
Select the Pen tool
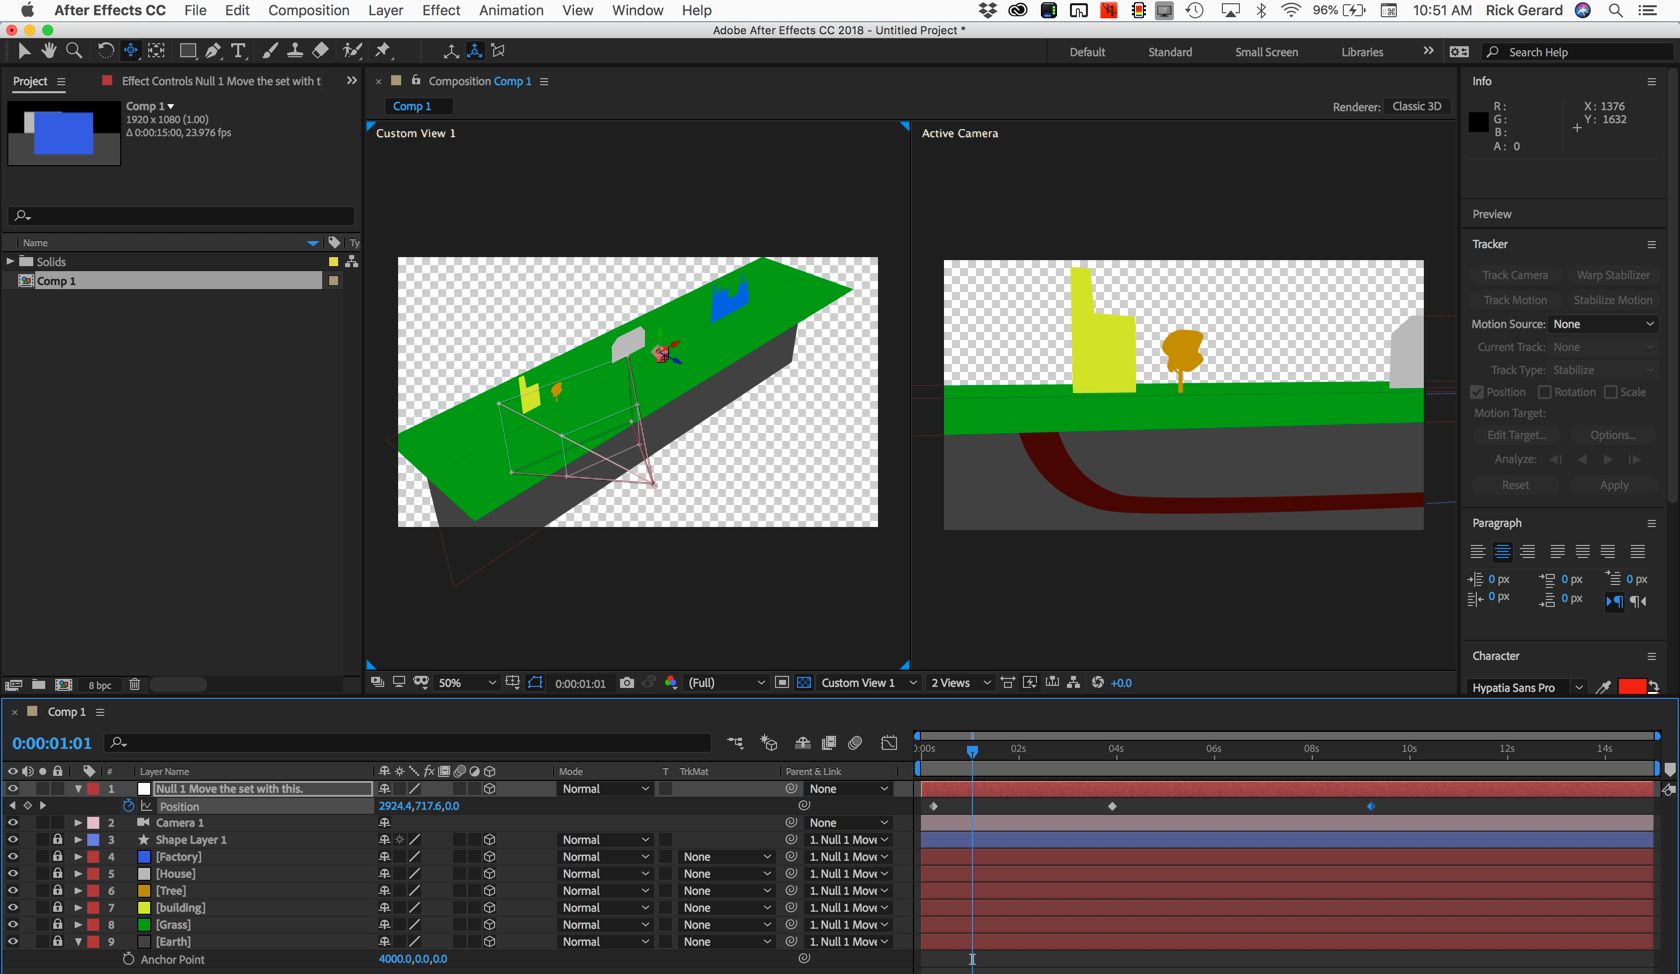213,50
